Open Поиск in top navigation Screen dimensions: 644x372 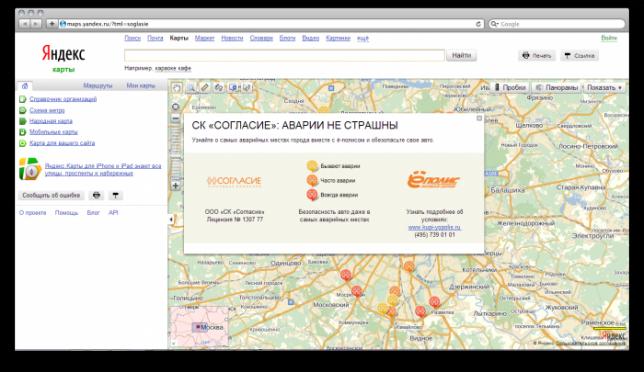point(132,38)
